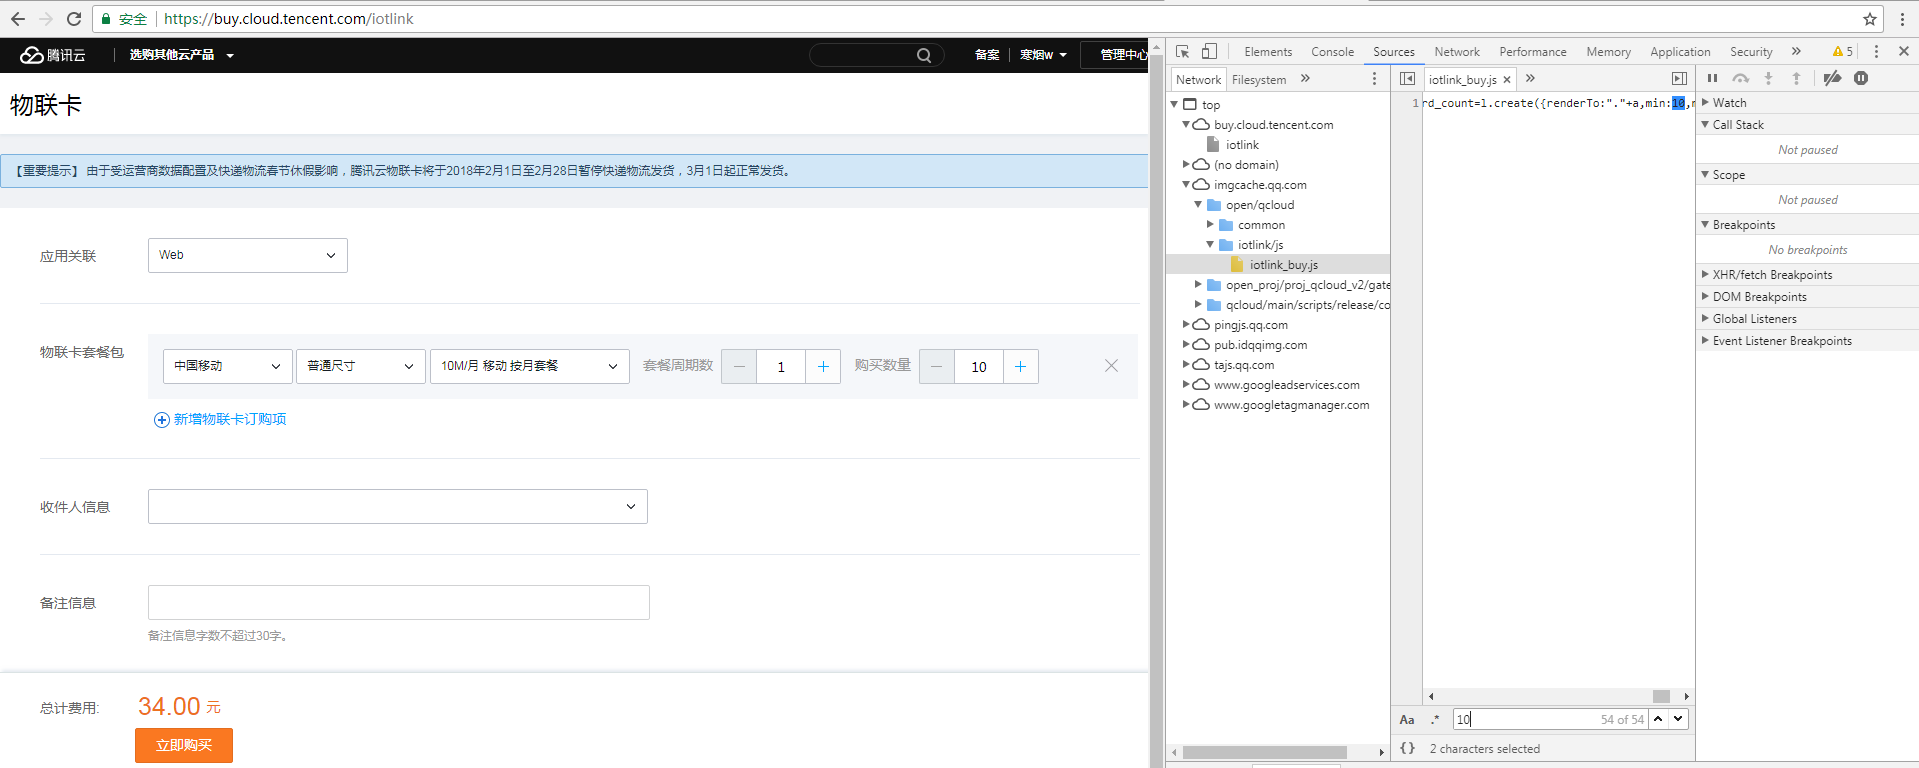
Task: Expand the pingjs.qq.com domain node
Action: (1186, 324)
